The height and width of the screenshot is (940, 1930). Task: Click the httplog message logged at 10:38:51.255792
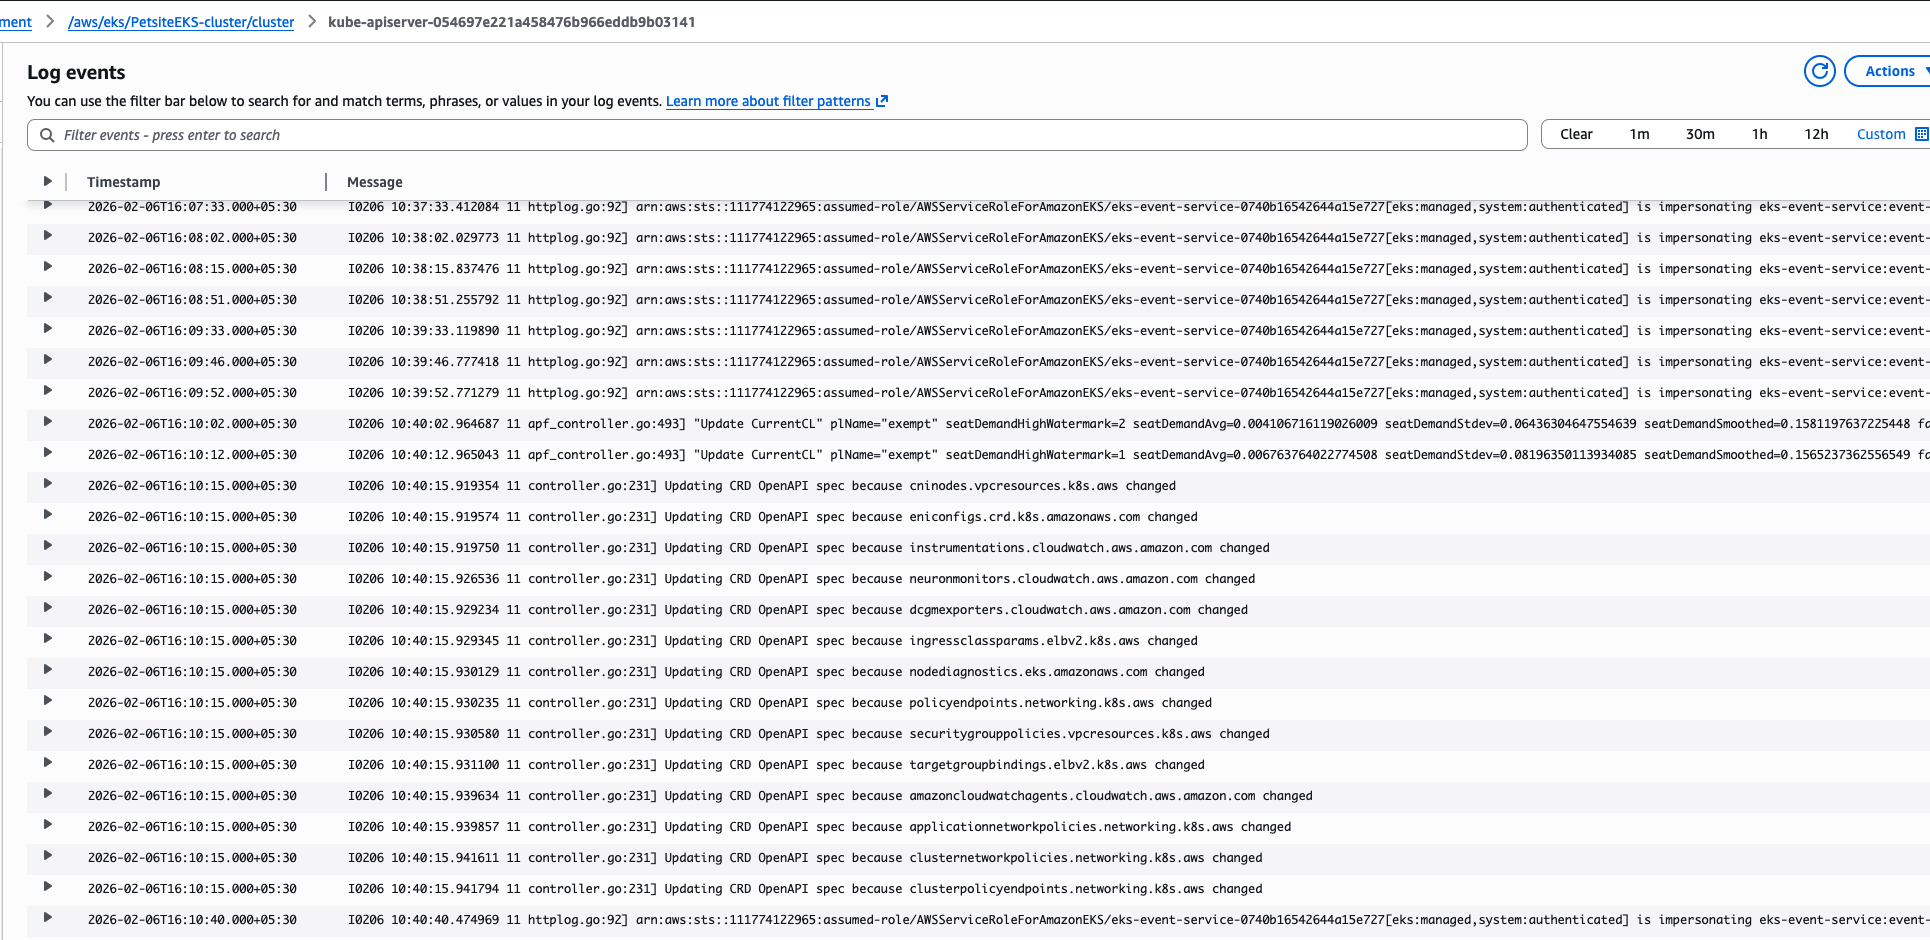coord(1138,300)
